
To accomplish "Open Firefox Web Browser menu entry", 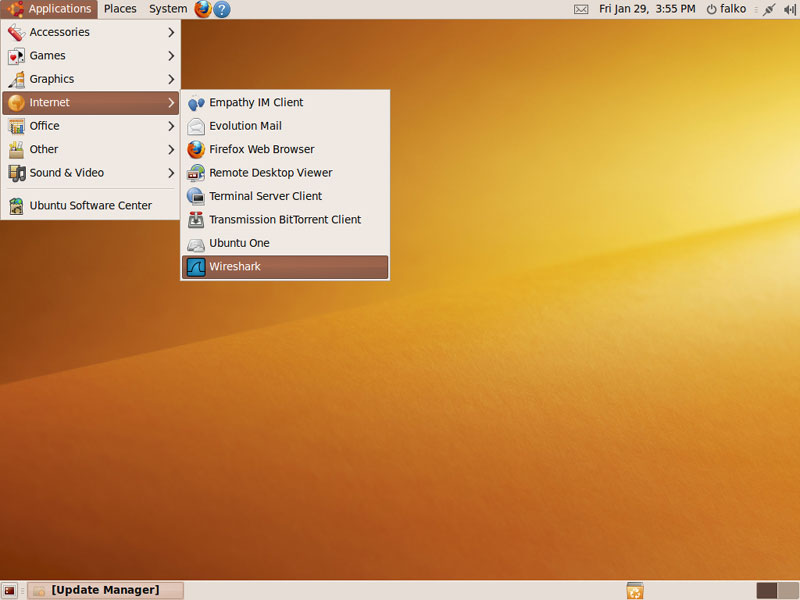I will coord(261,149).
